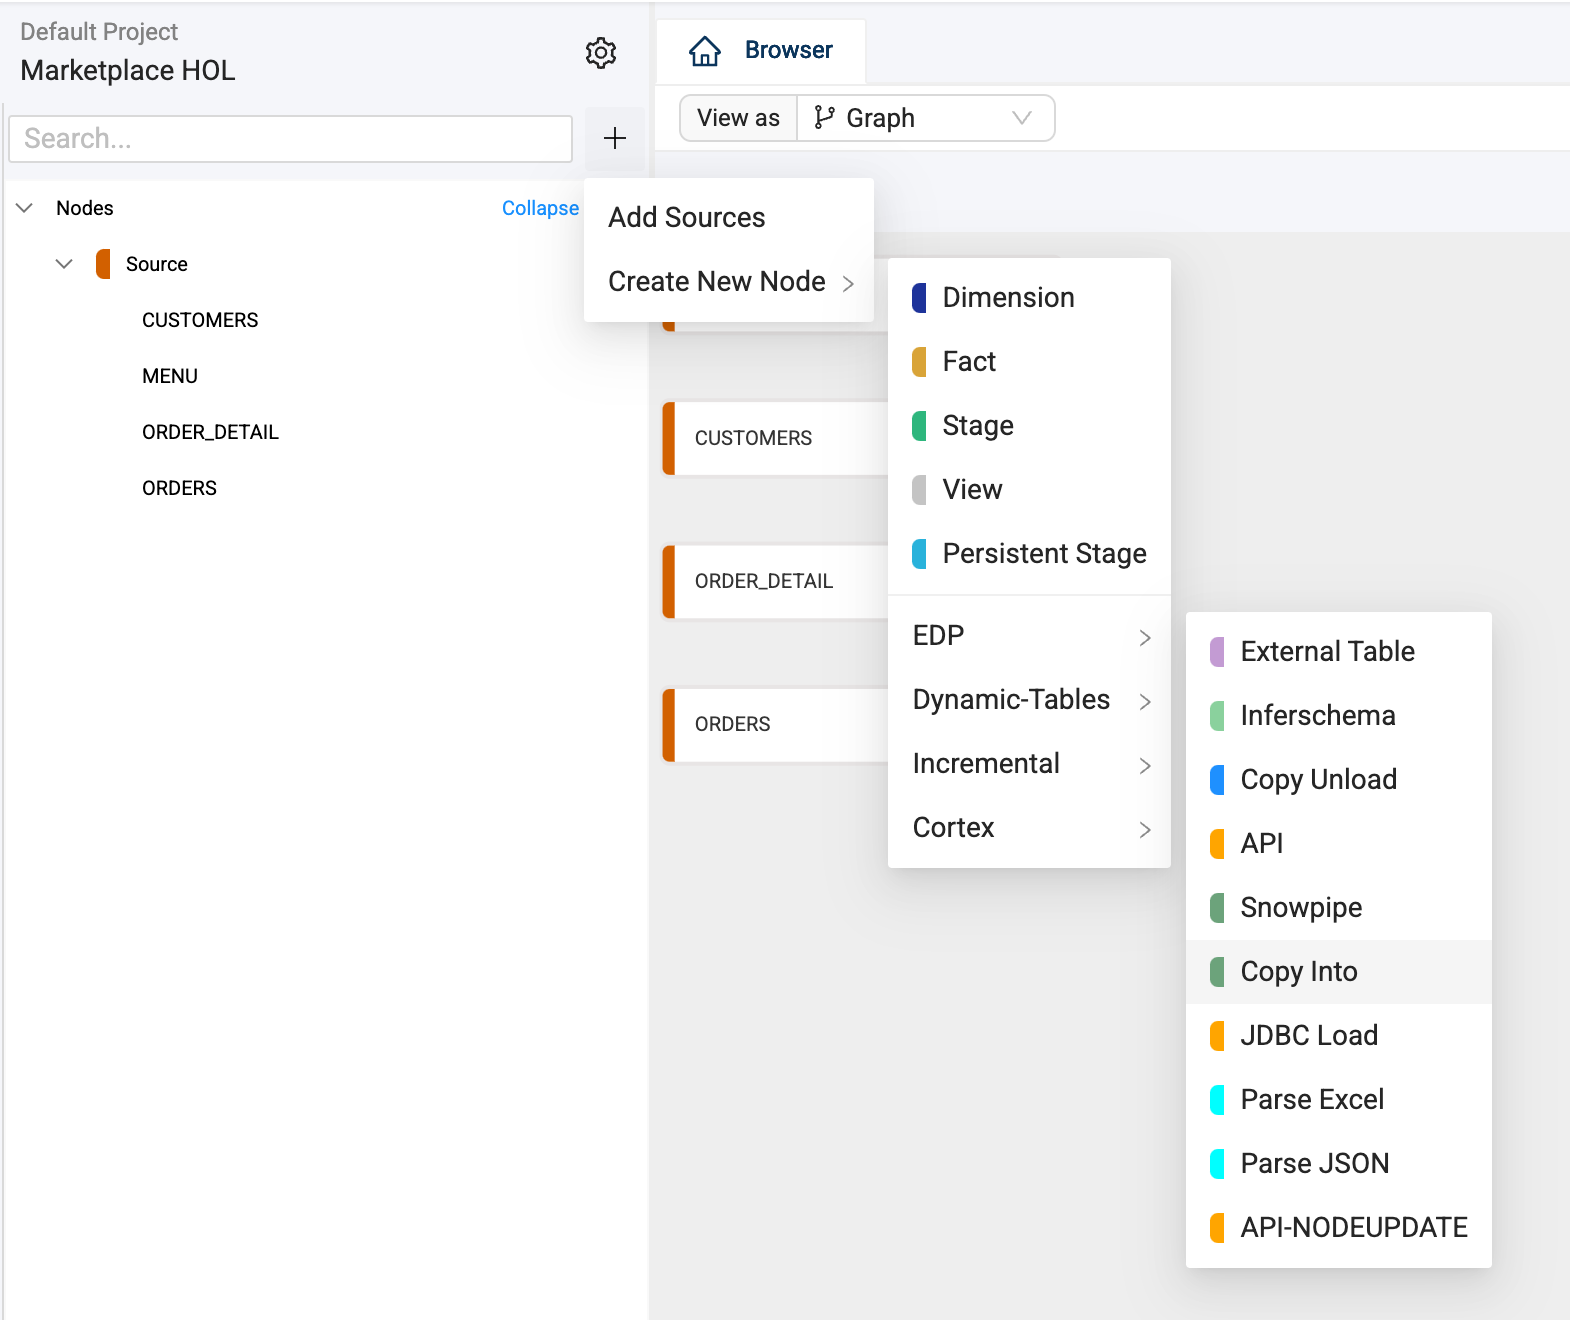Open project settings gear icon
The height and width of the screenshot is (1320, 1570).
coord(601,53)
